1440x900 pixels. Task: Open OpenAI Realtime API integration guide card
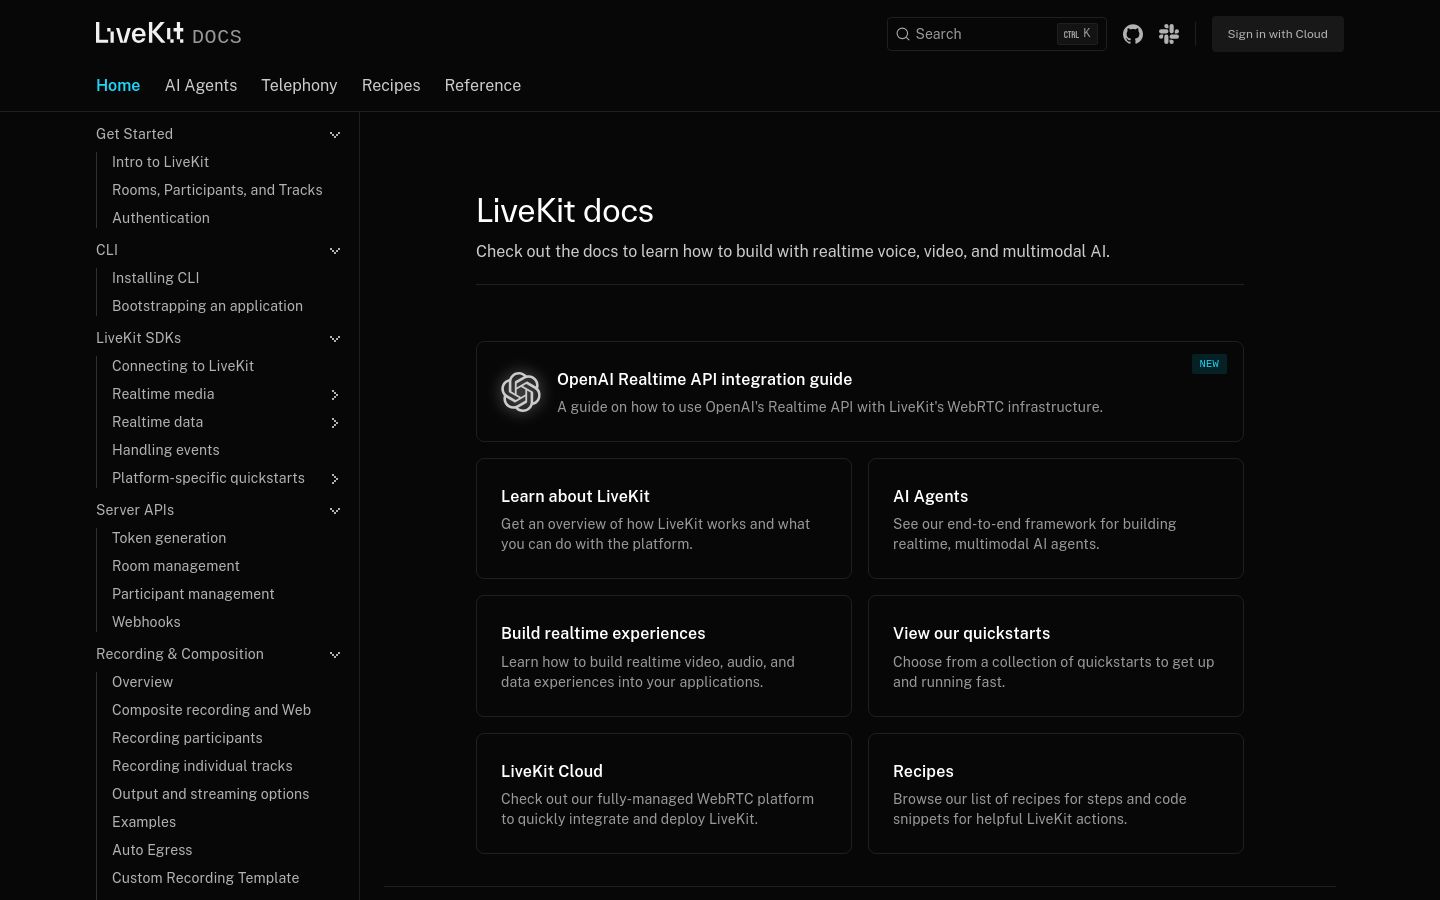[x=860, y=392]
